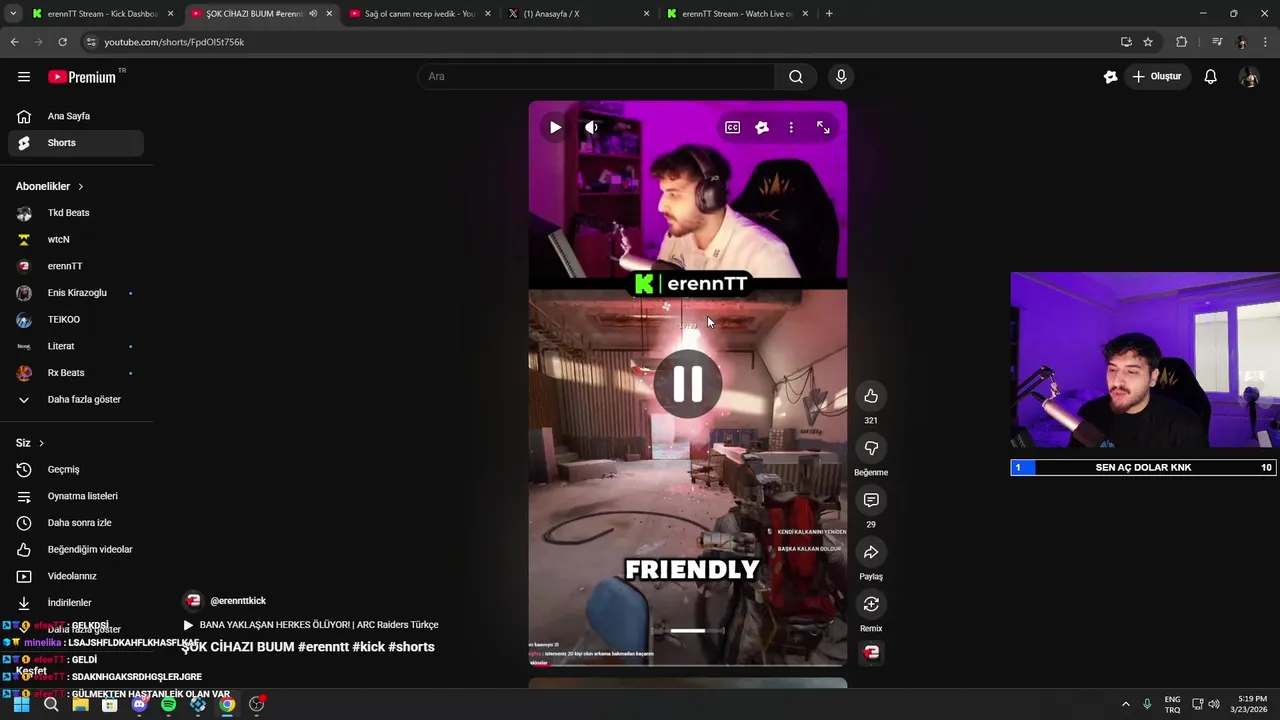Open the Short's sound source avatar
This screenshot has height=720, width=1280.
(x=871, y=652)
